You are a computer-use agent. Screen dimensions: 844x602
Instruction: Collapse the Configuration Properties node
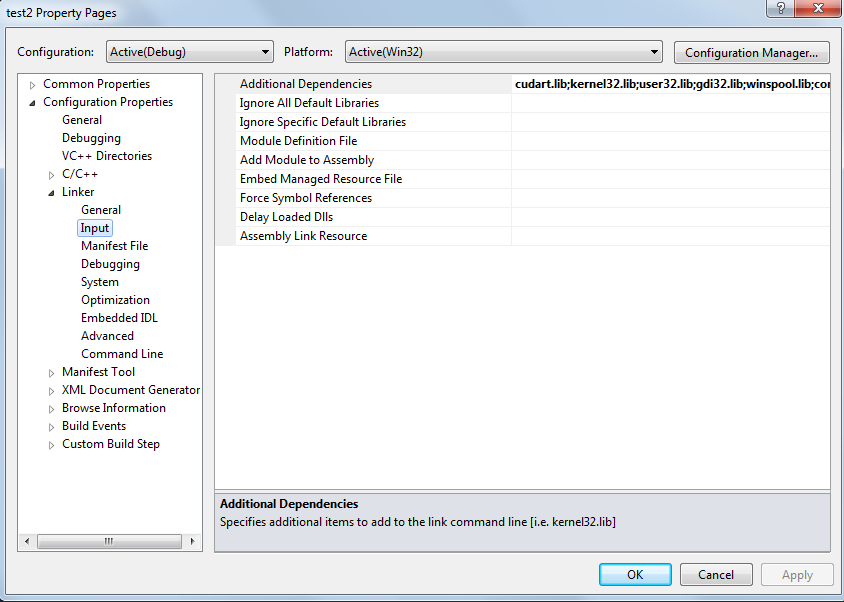pos(33,103)
